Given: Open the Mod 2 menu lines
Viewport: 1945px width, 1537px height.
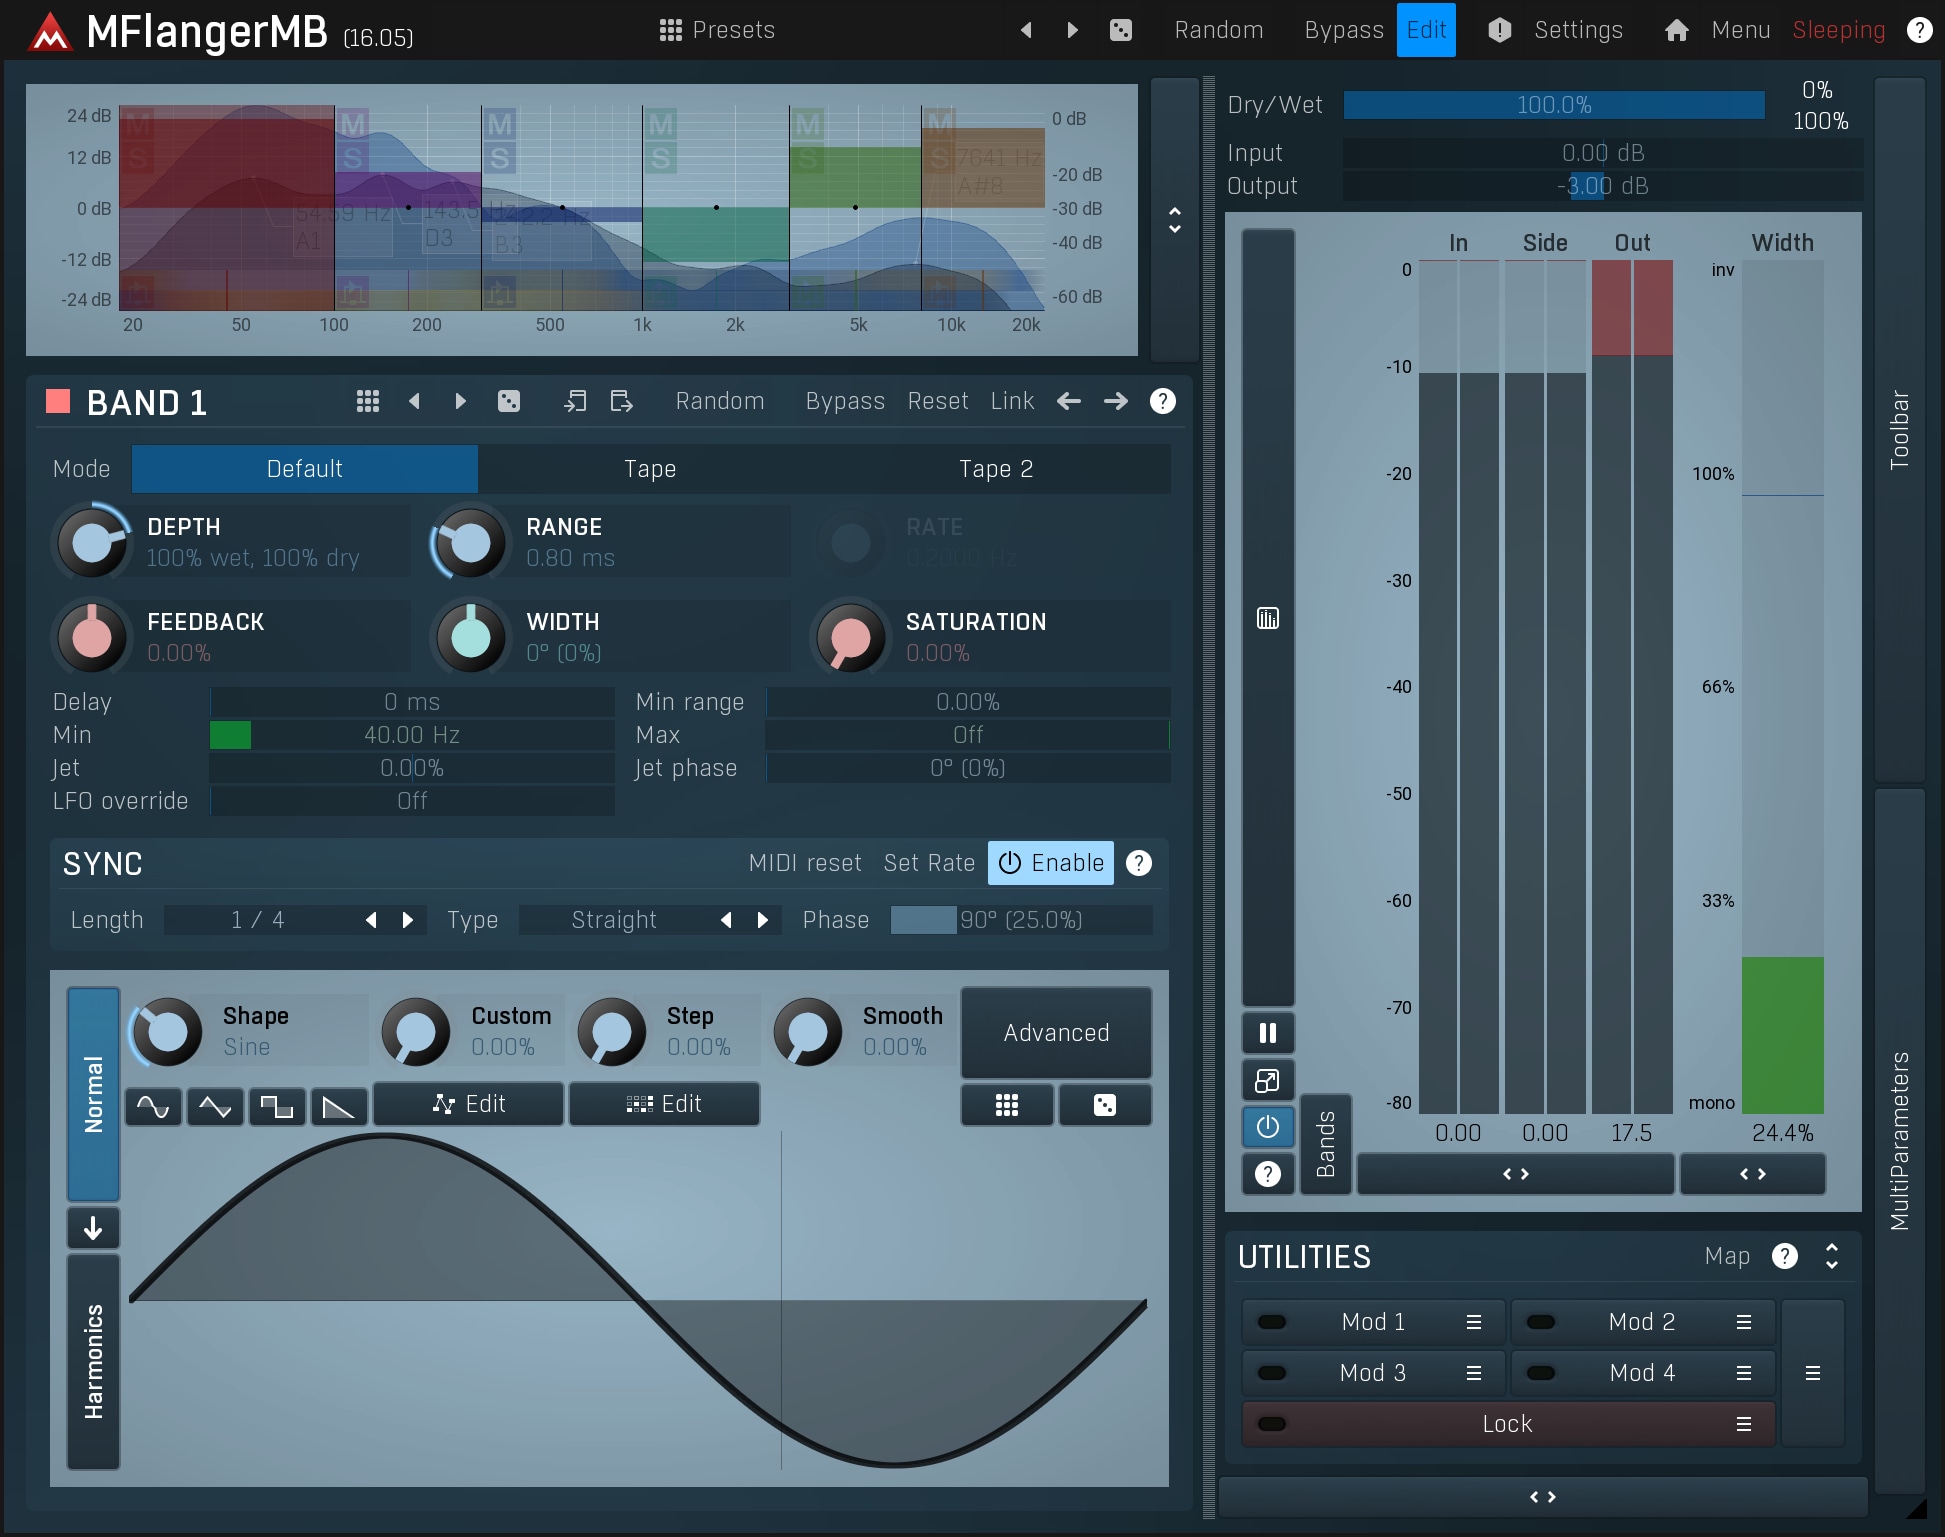Looking at the screenshot, I should (x=1744, y=1322).
